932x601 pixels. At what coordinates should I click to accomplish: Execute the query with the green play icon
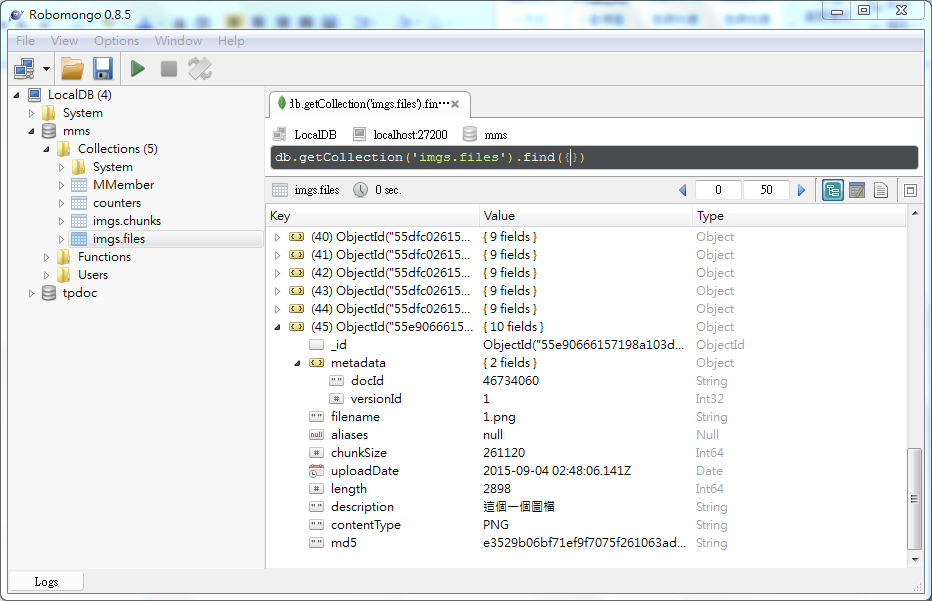coord(137,68)
